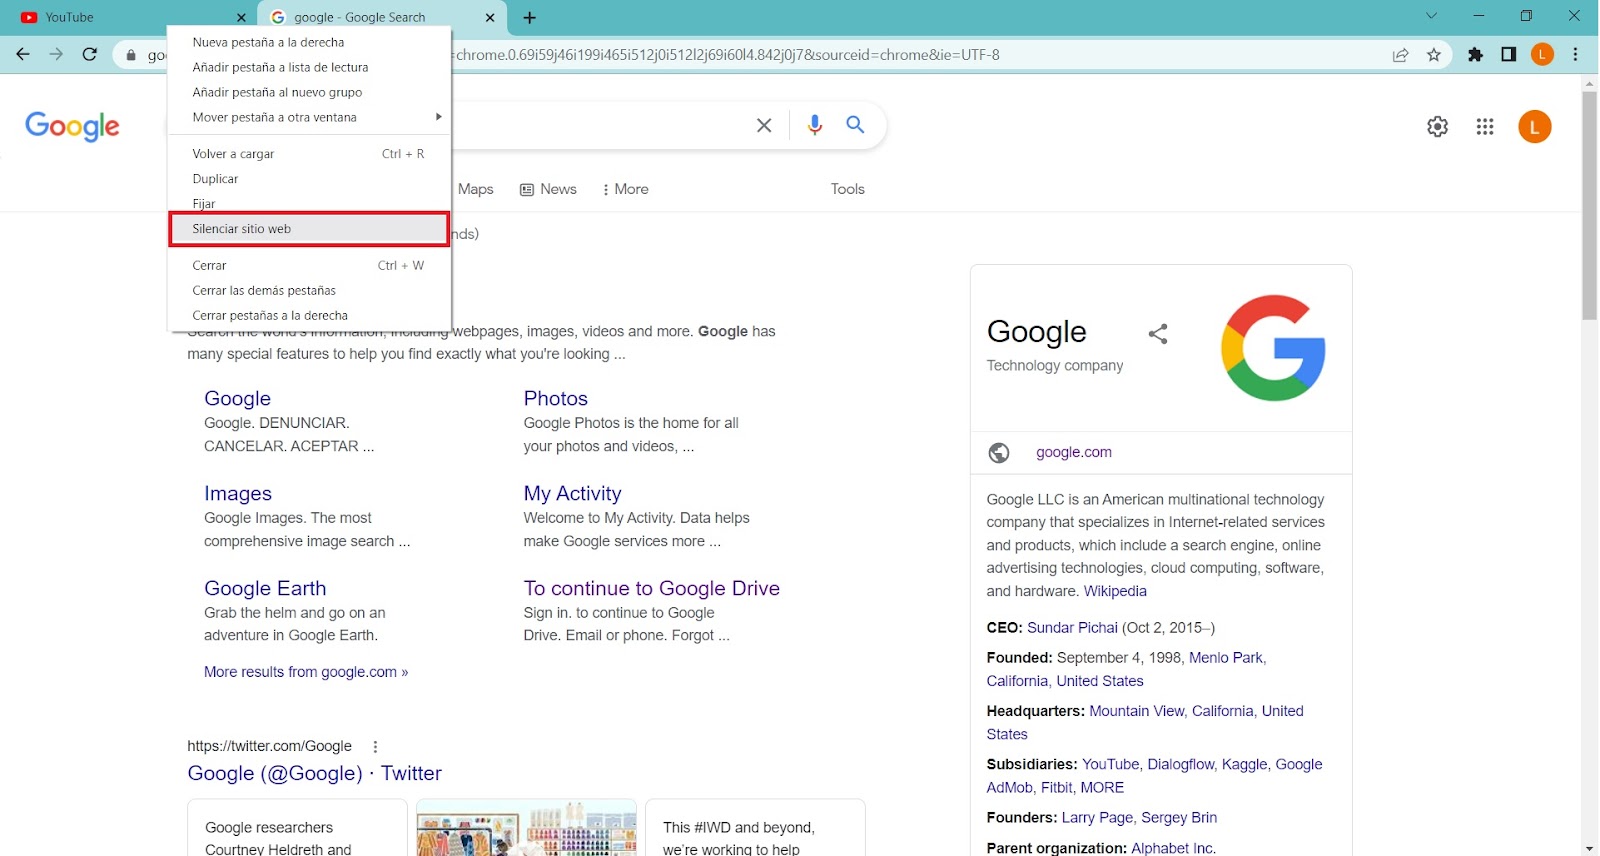
Task: Open the Sergey Brin founder link
Action: (1179, 818)
